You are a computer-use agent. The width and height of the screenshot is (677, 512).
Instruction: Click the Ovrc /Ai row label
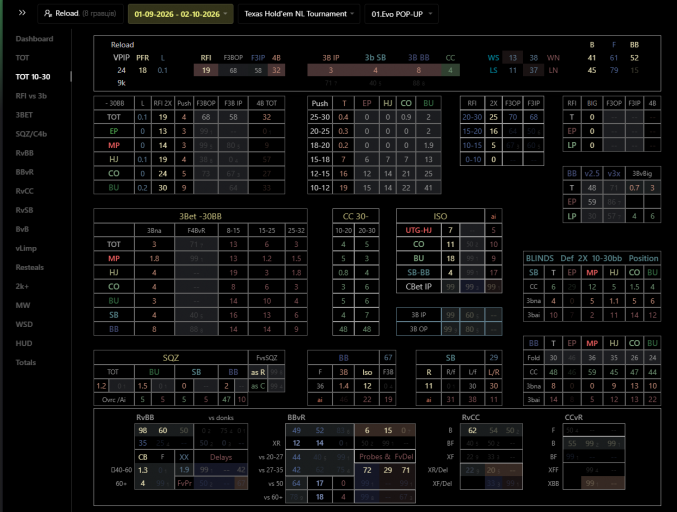(x=114, y=399)
